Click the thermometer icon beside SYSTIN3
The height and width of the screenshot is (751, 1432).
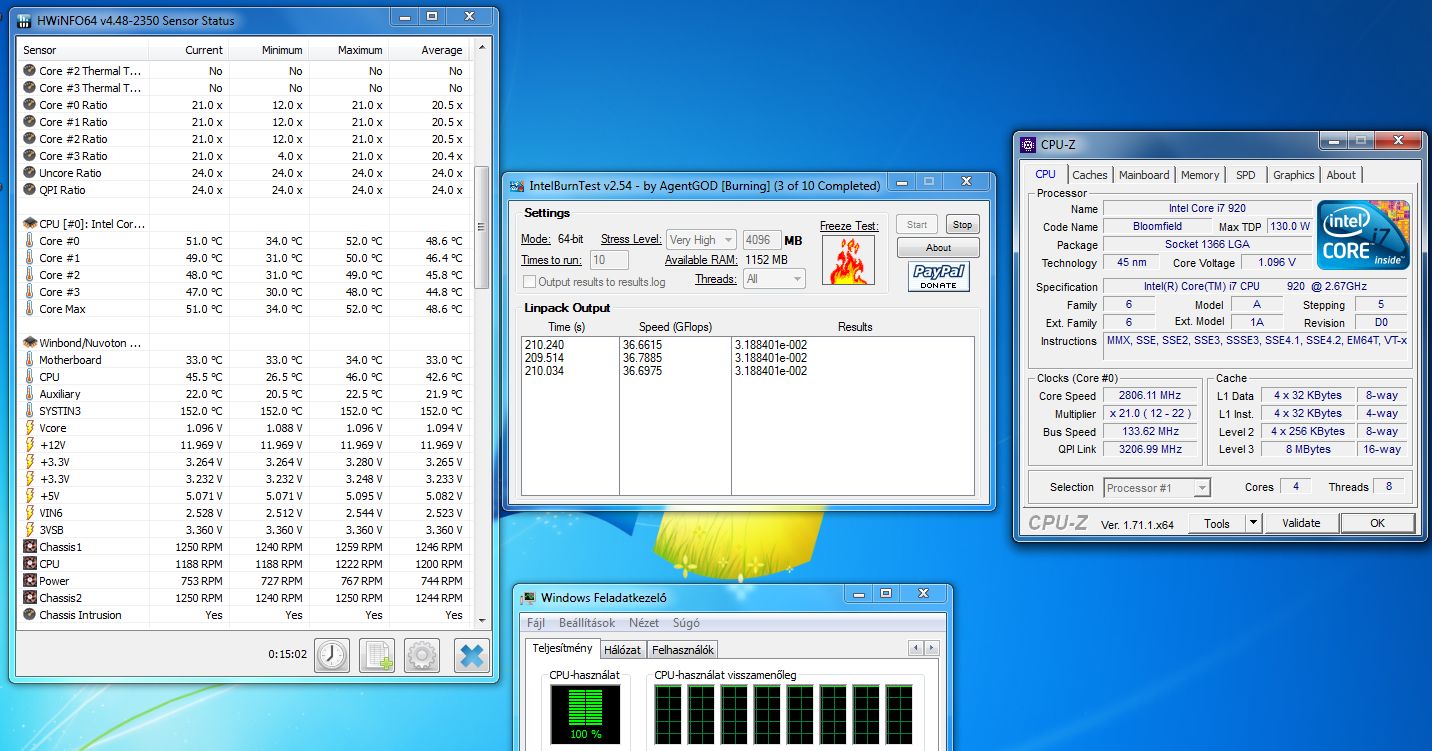point(29,411)
